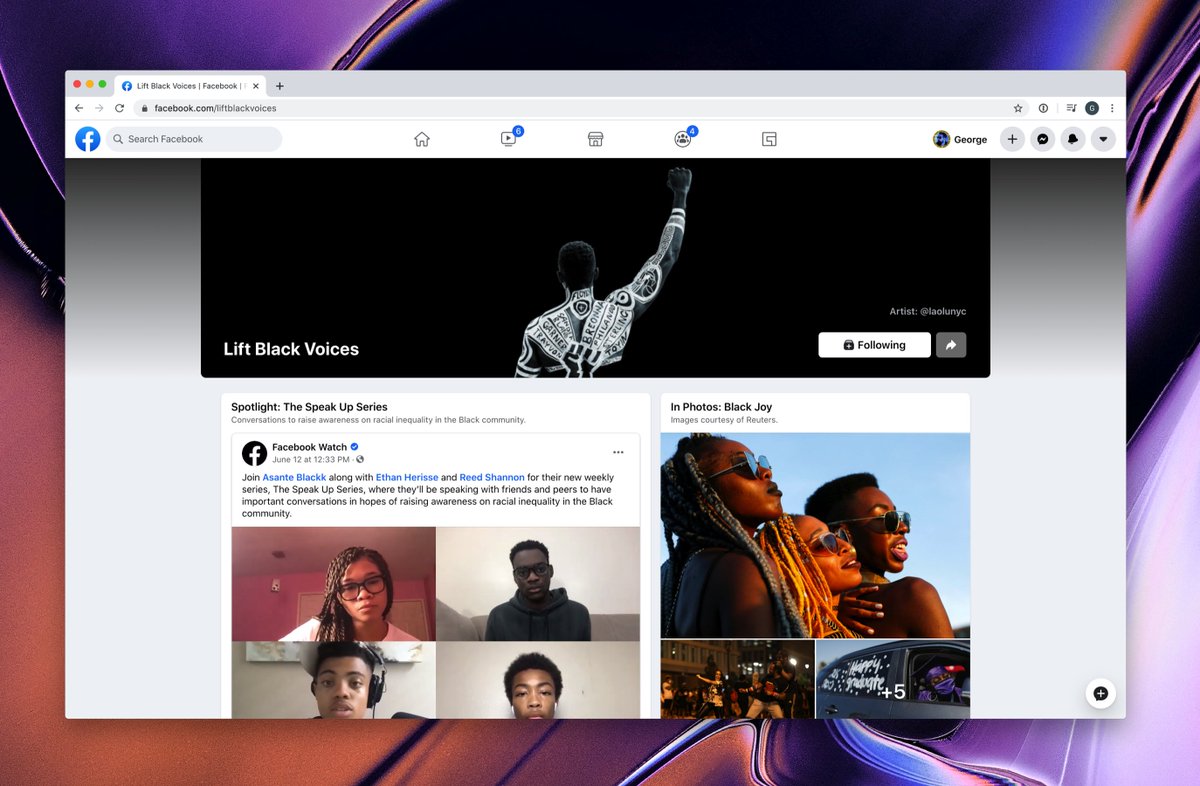Open George's profile
The height and width of the screenshot is (786, 1200).
[x=960, y=139]
